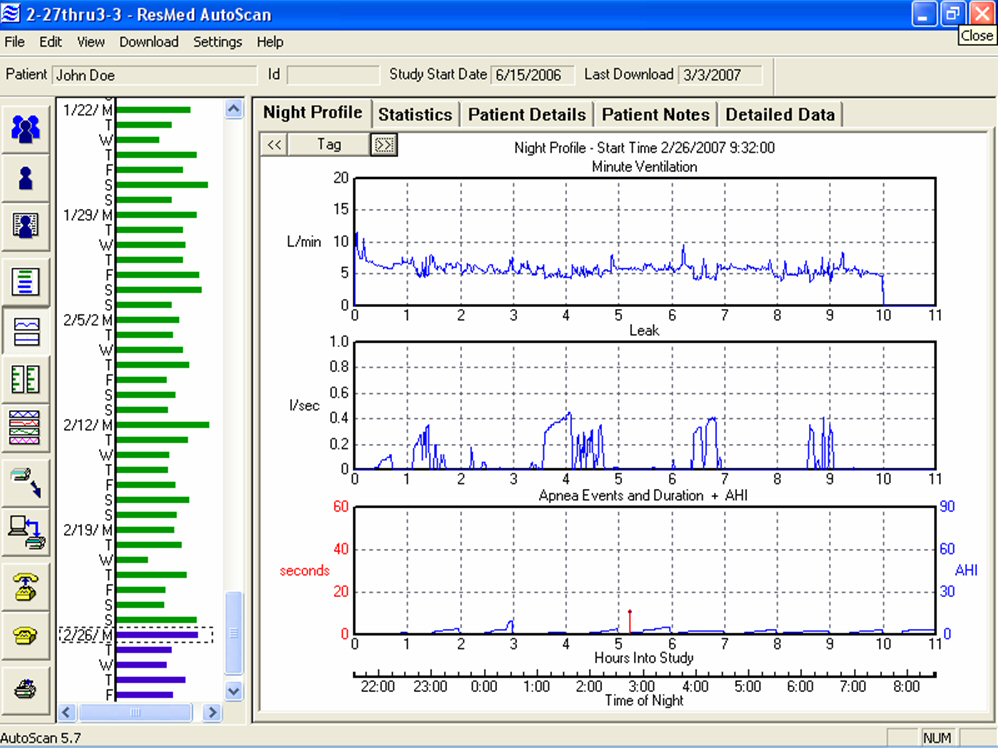The image size is (1001, 753).
Task: Open the Download menu
Action: (149, 42)
